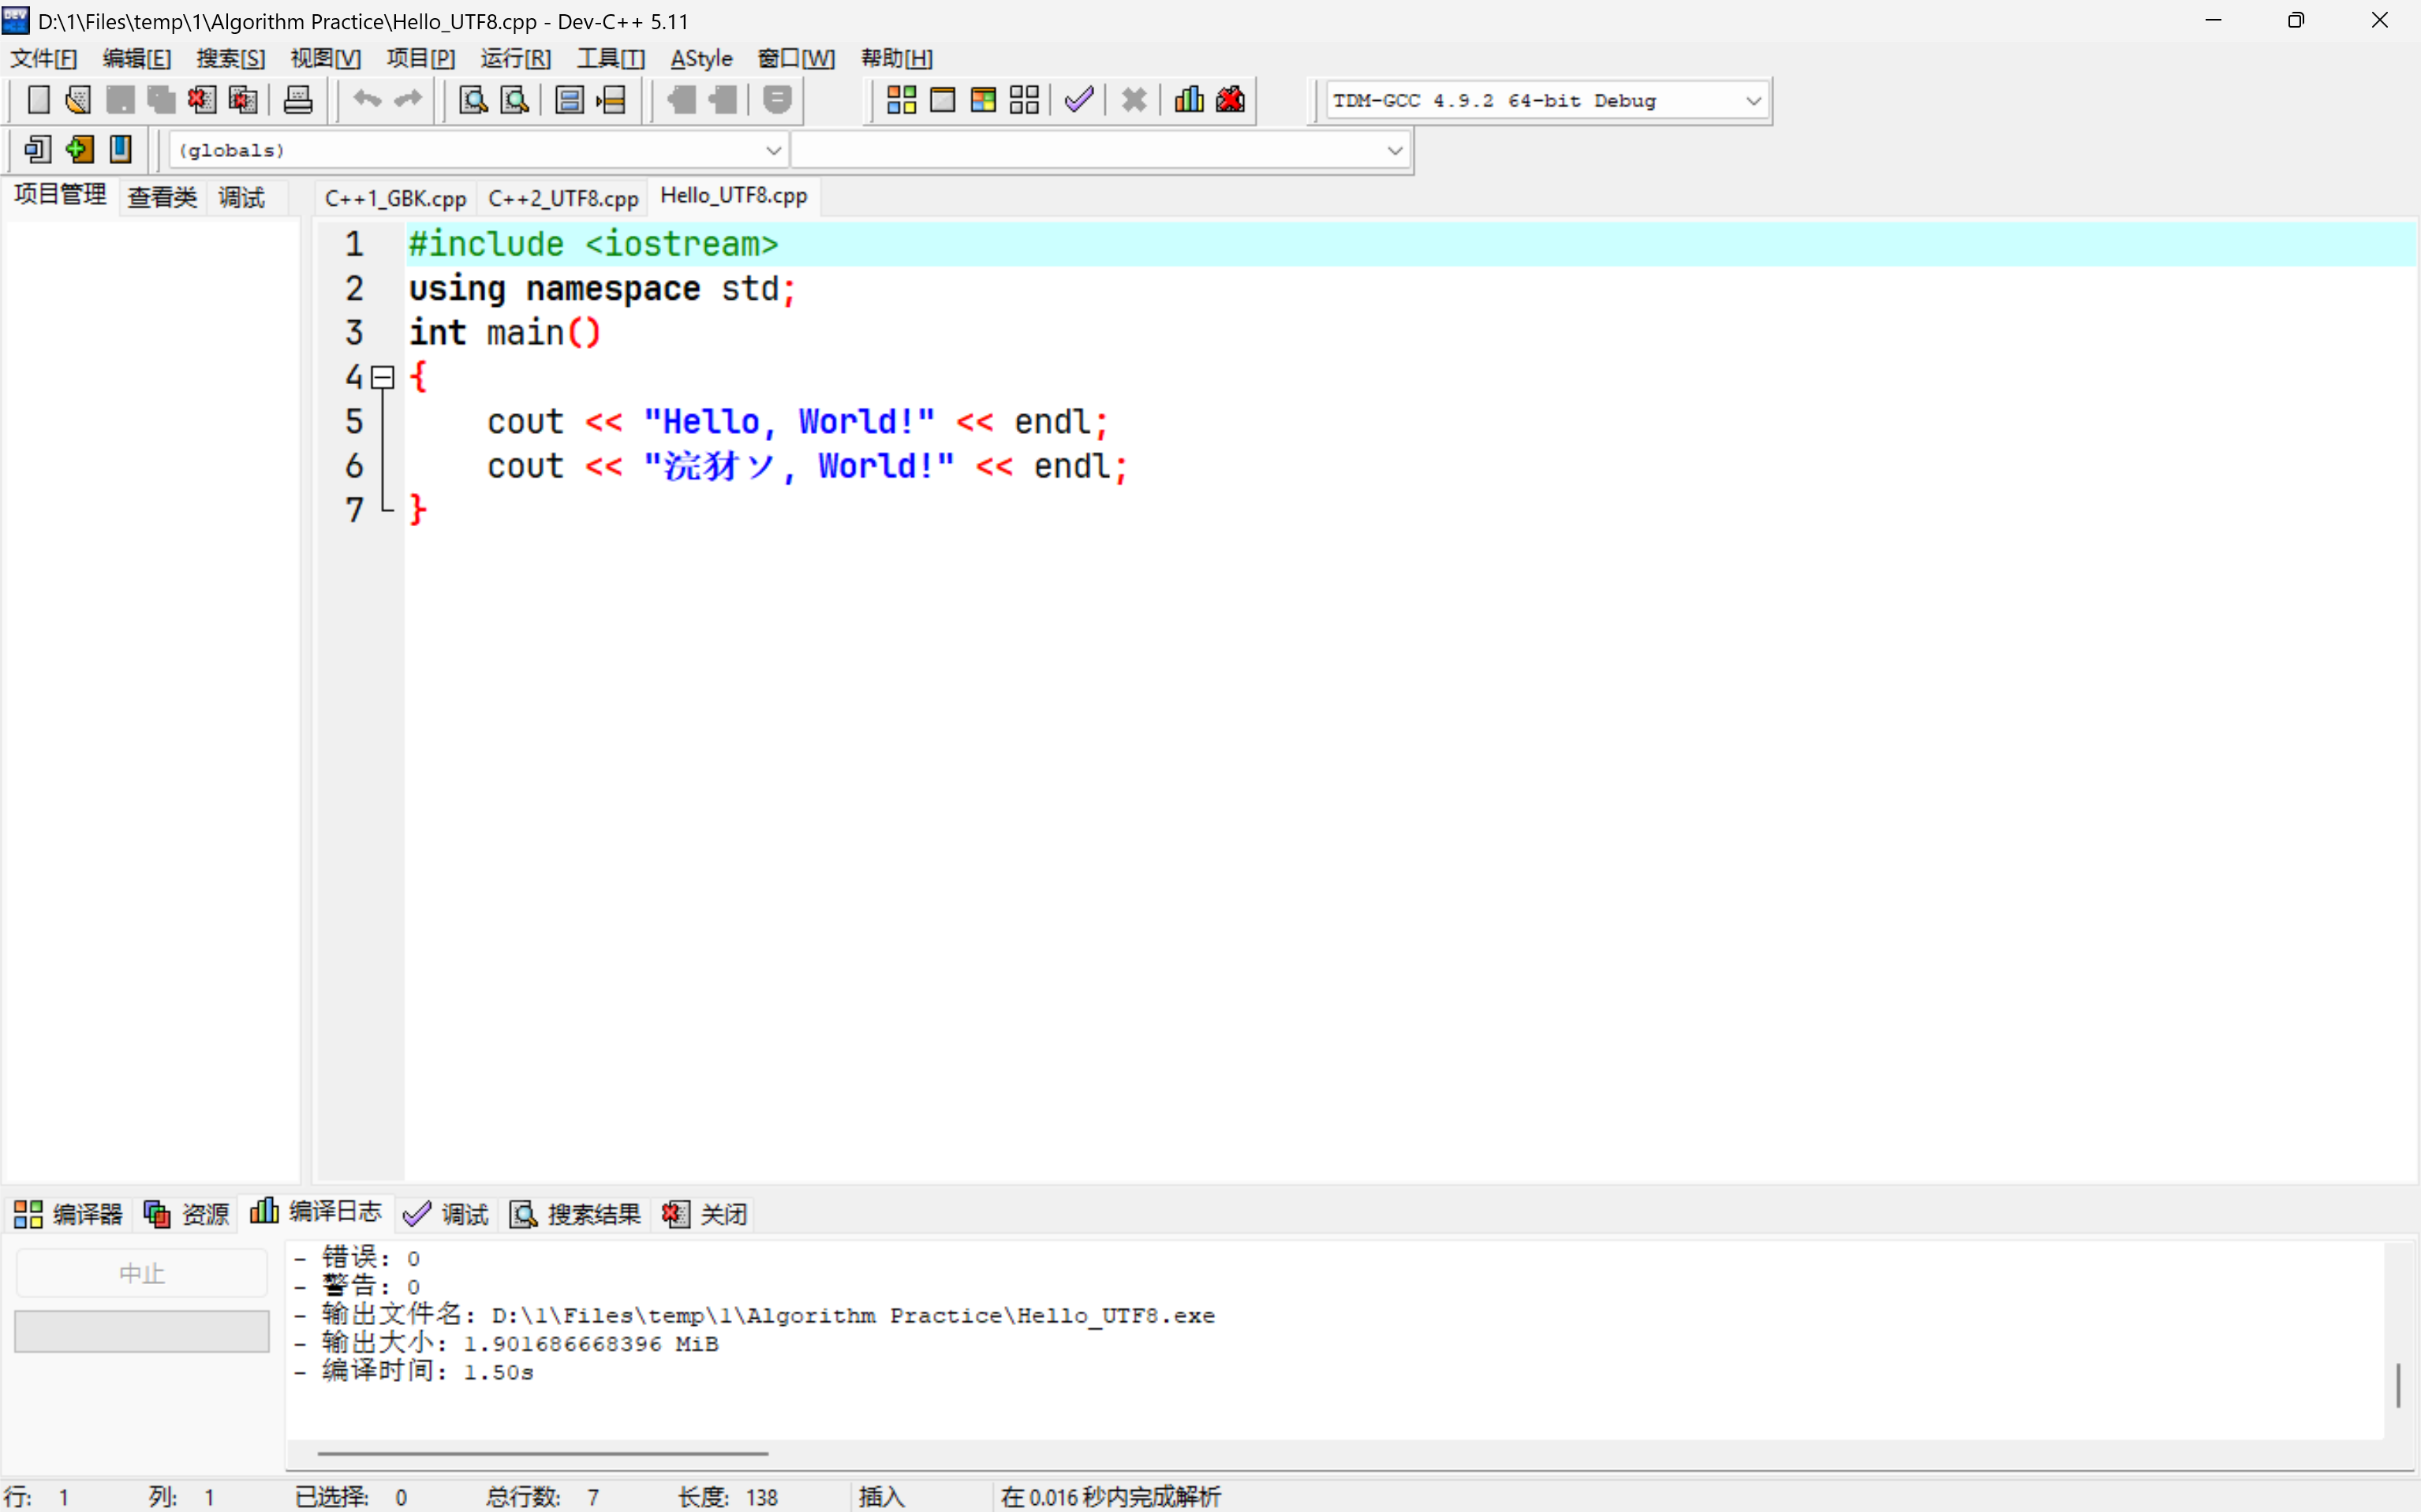Screen dimensions: 2421x1512
Task: Switch to the C++1_GBK.cpp tab
Action: (x=395, y=198)
